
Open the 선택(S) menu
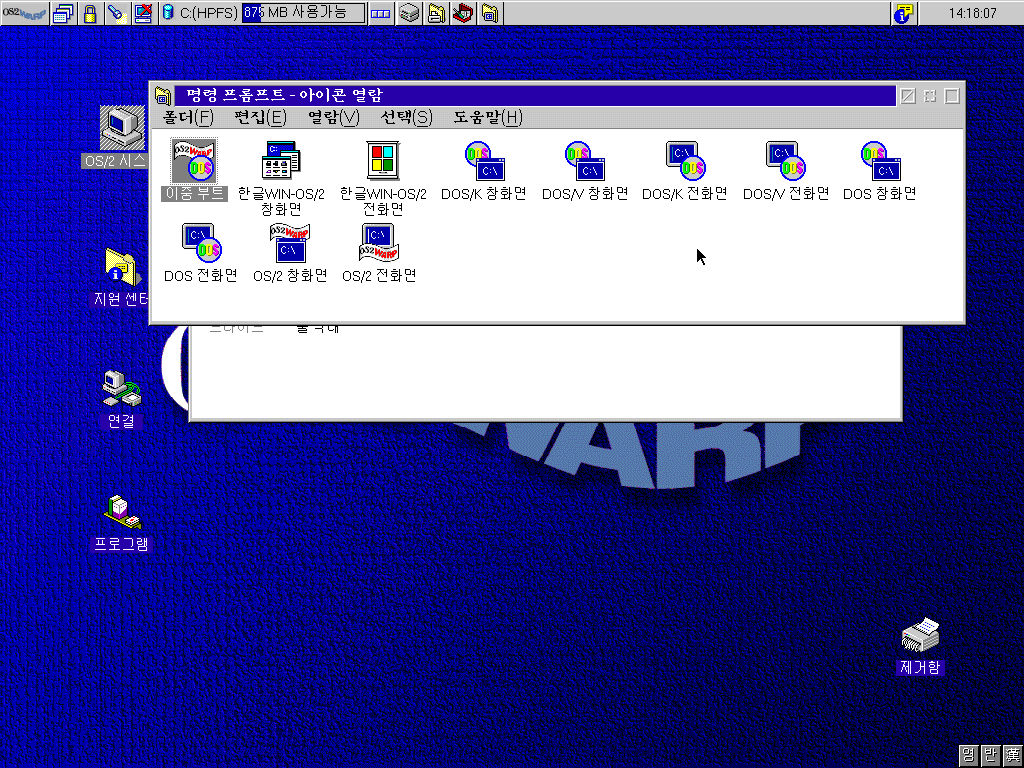tap(406, 118)
